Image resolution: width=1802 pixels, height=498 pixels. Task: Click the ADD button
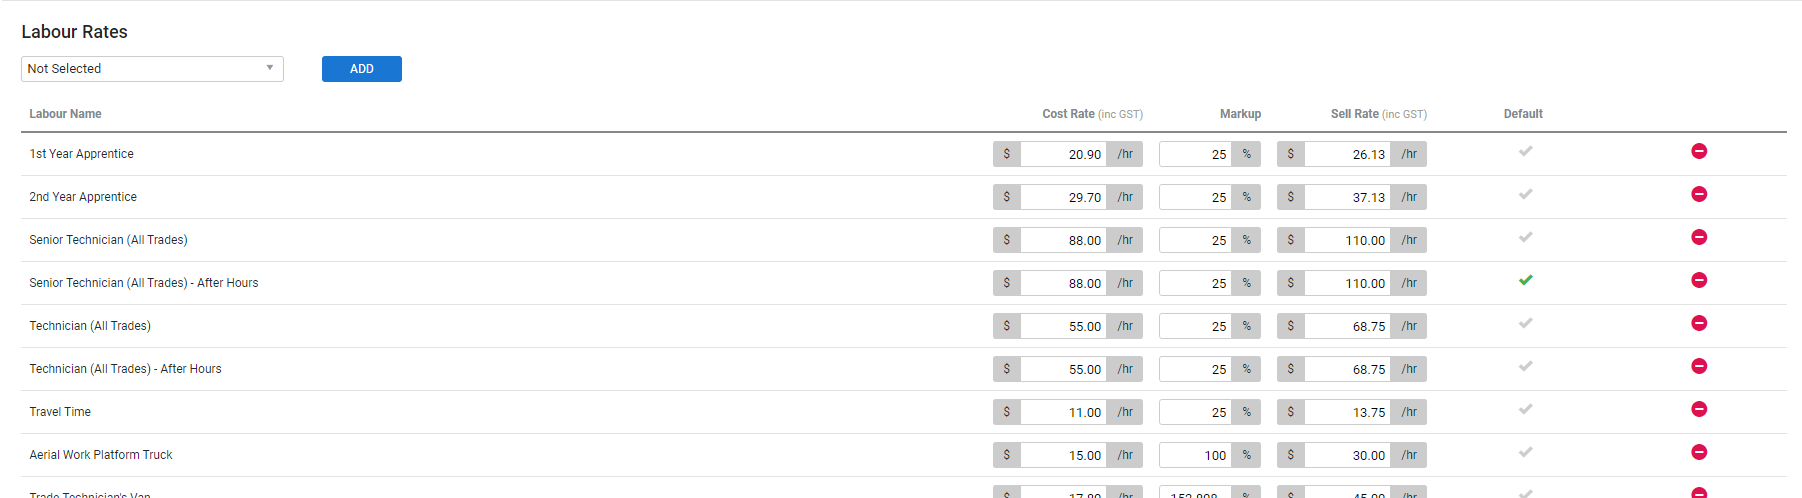362,69
